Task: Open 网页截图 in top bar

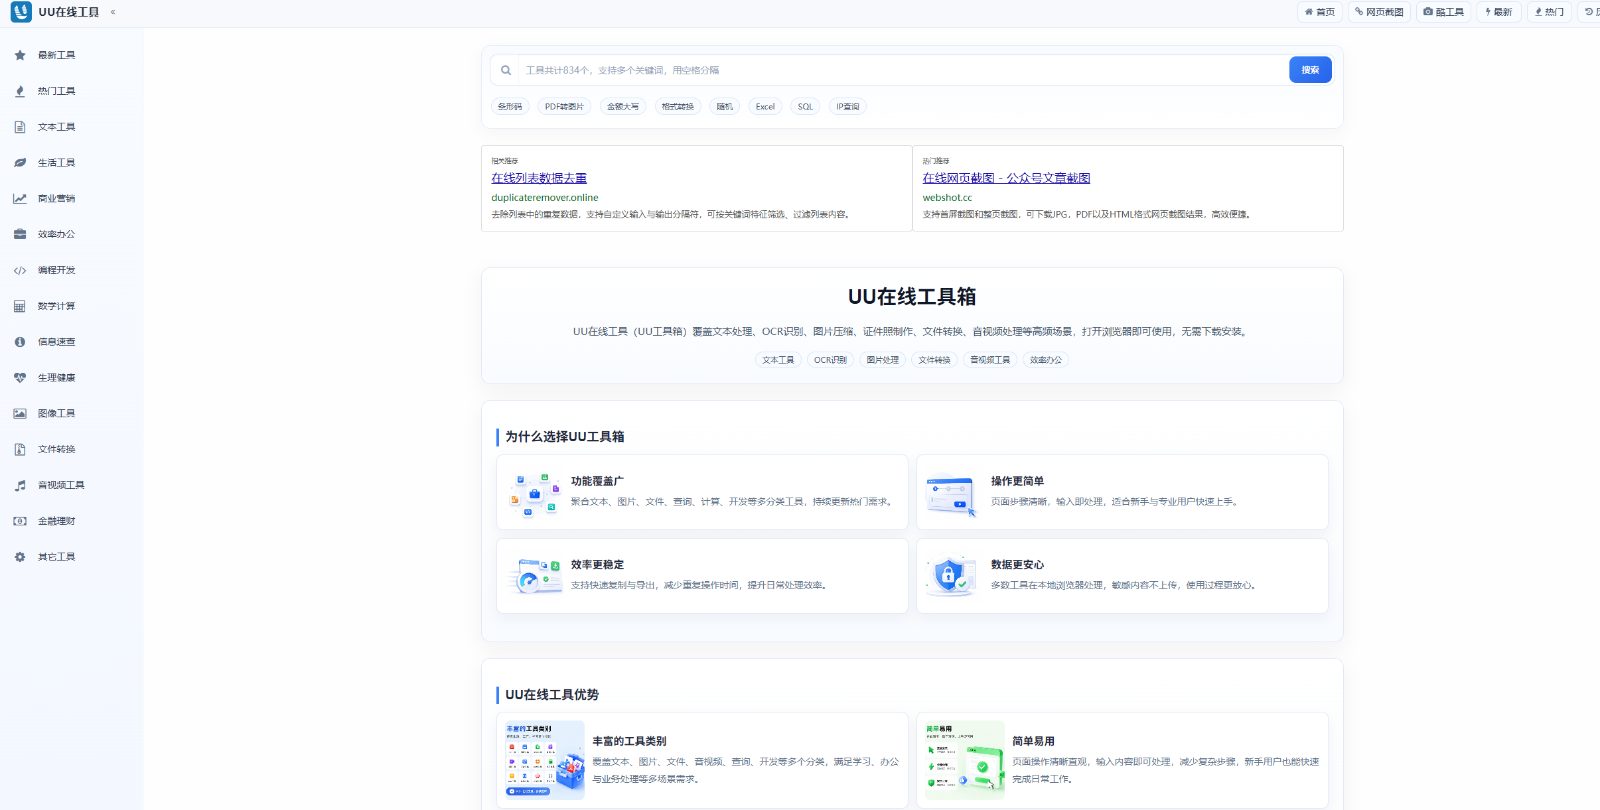Action: coord(1379,12)
